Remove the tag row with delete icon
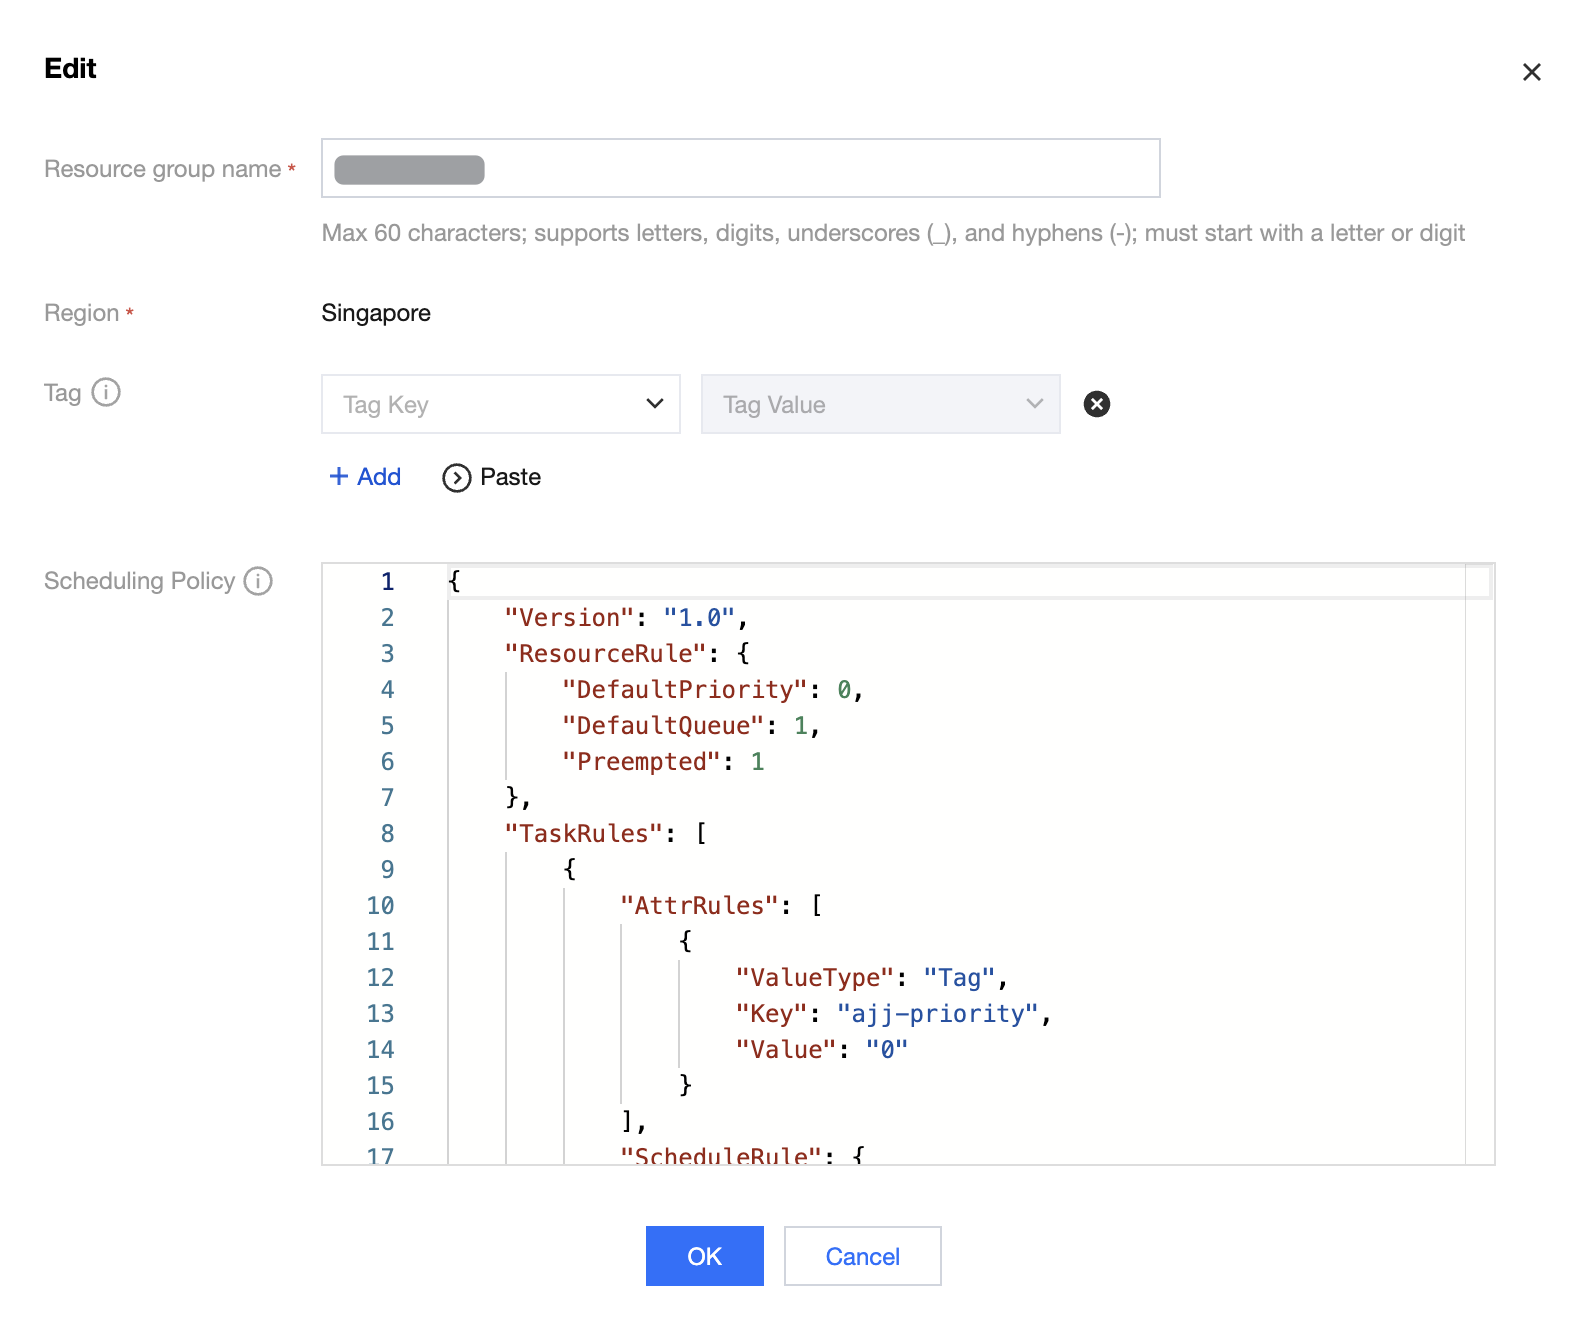The width and height of the screenshot is (1590, 1324). pos(1097,404)
